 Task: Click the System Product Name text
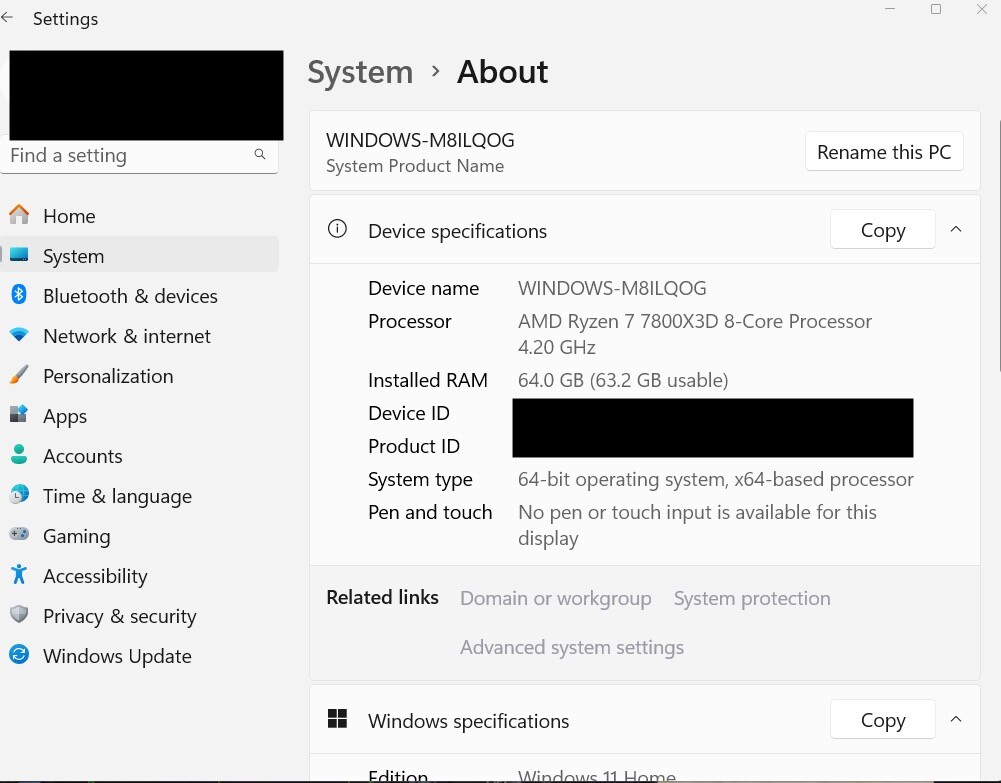point(415,166)
